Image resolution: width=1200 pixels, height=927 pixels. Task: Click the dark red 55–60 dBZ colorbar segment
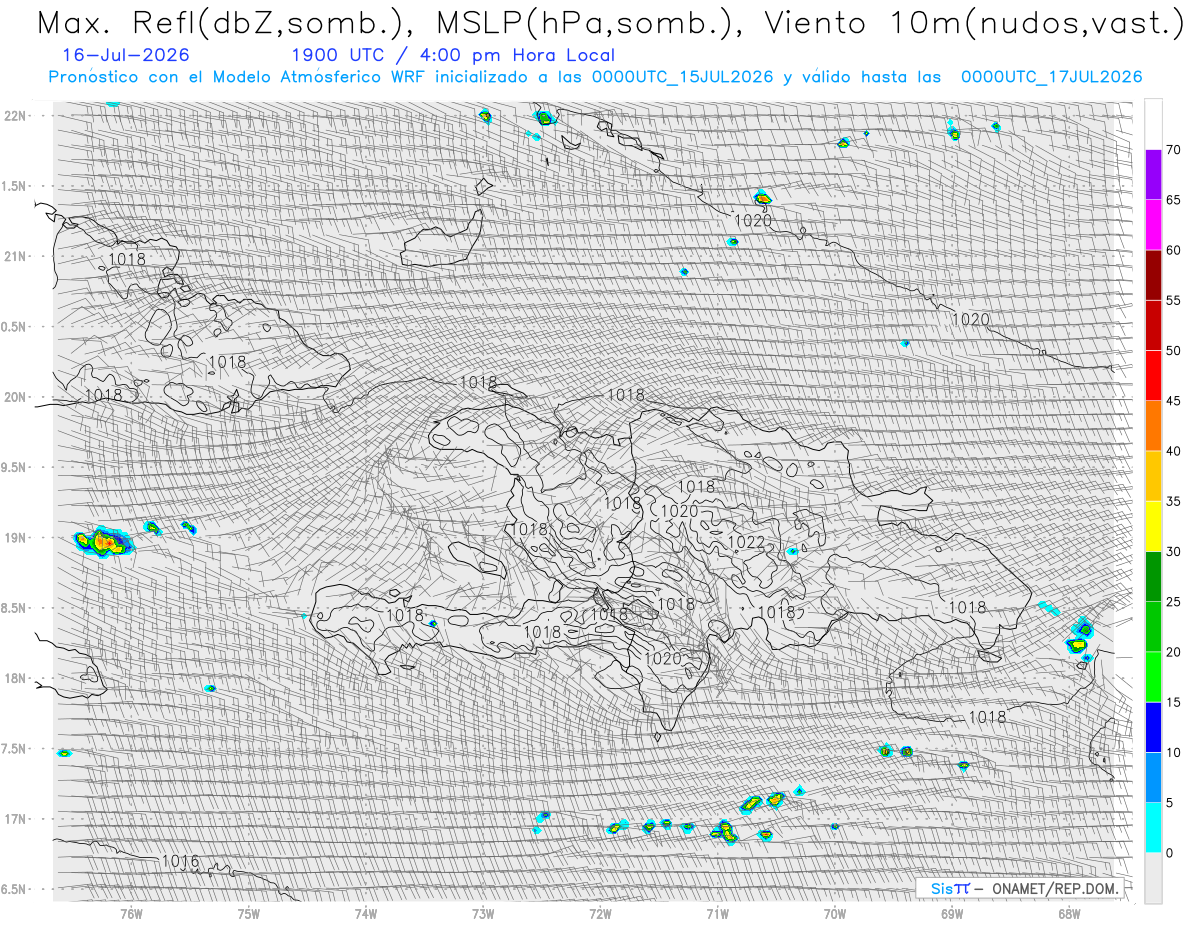pos(1153,275)
